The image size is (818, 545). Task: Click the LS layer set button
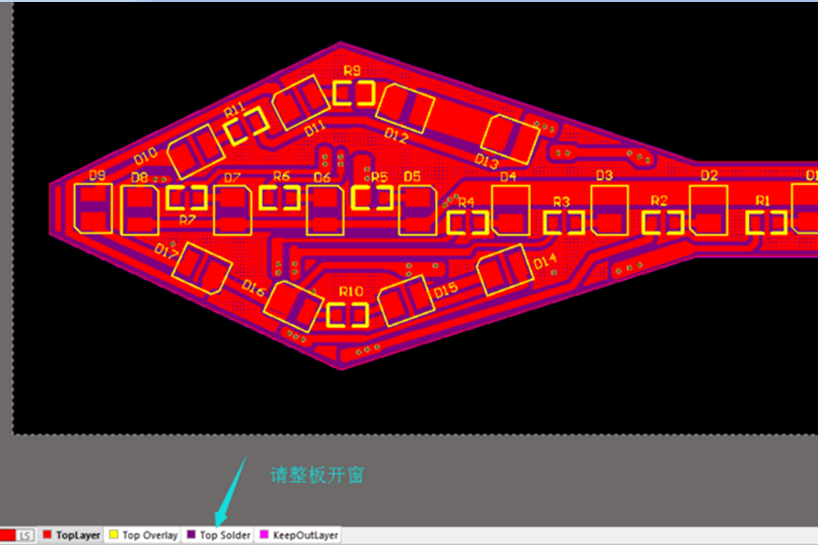25,536
